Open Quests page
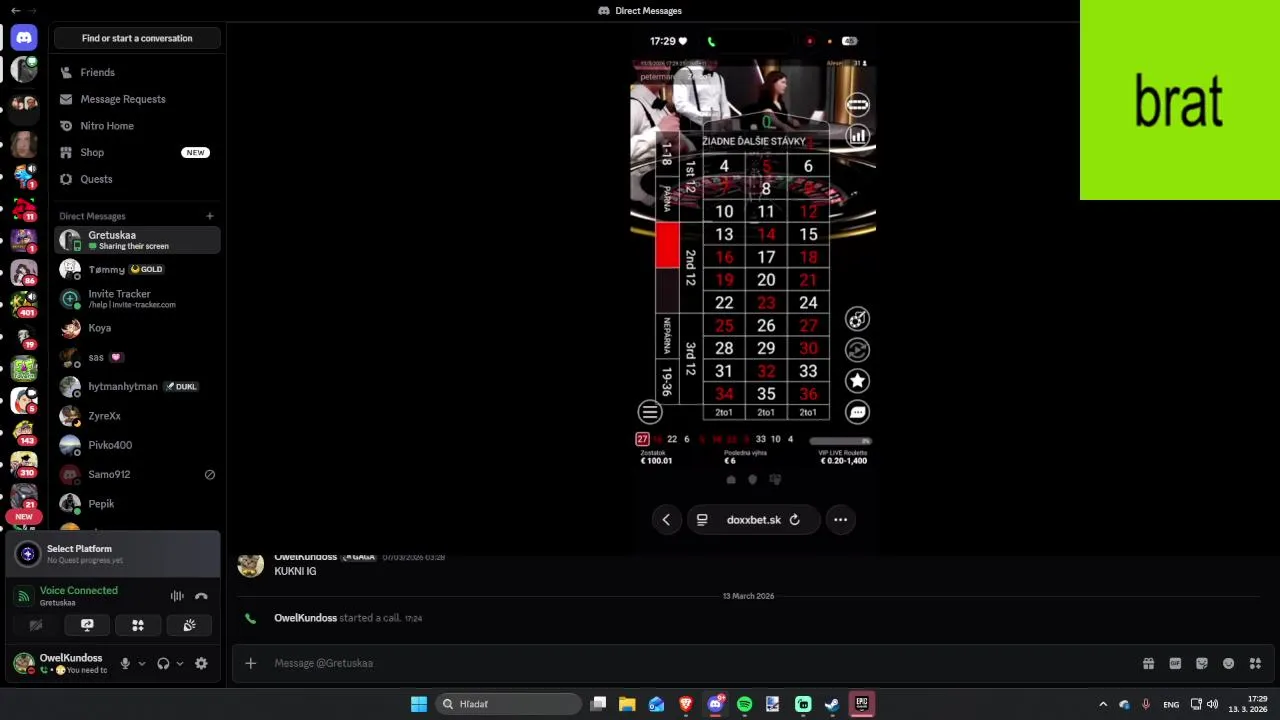The width and height of the screenshot is (1280, 720). 137,179
